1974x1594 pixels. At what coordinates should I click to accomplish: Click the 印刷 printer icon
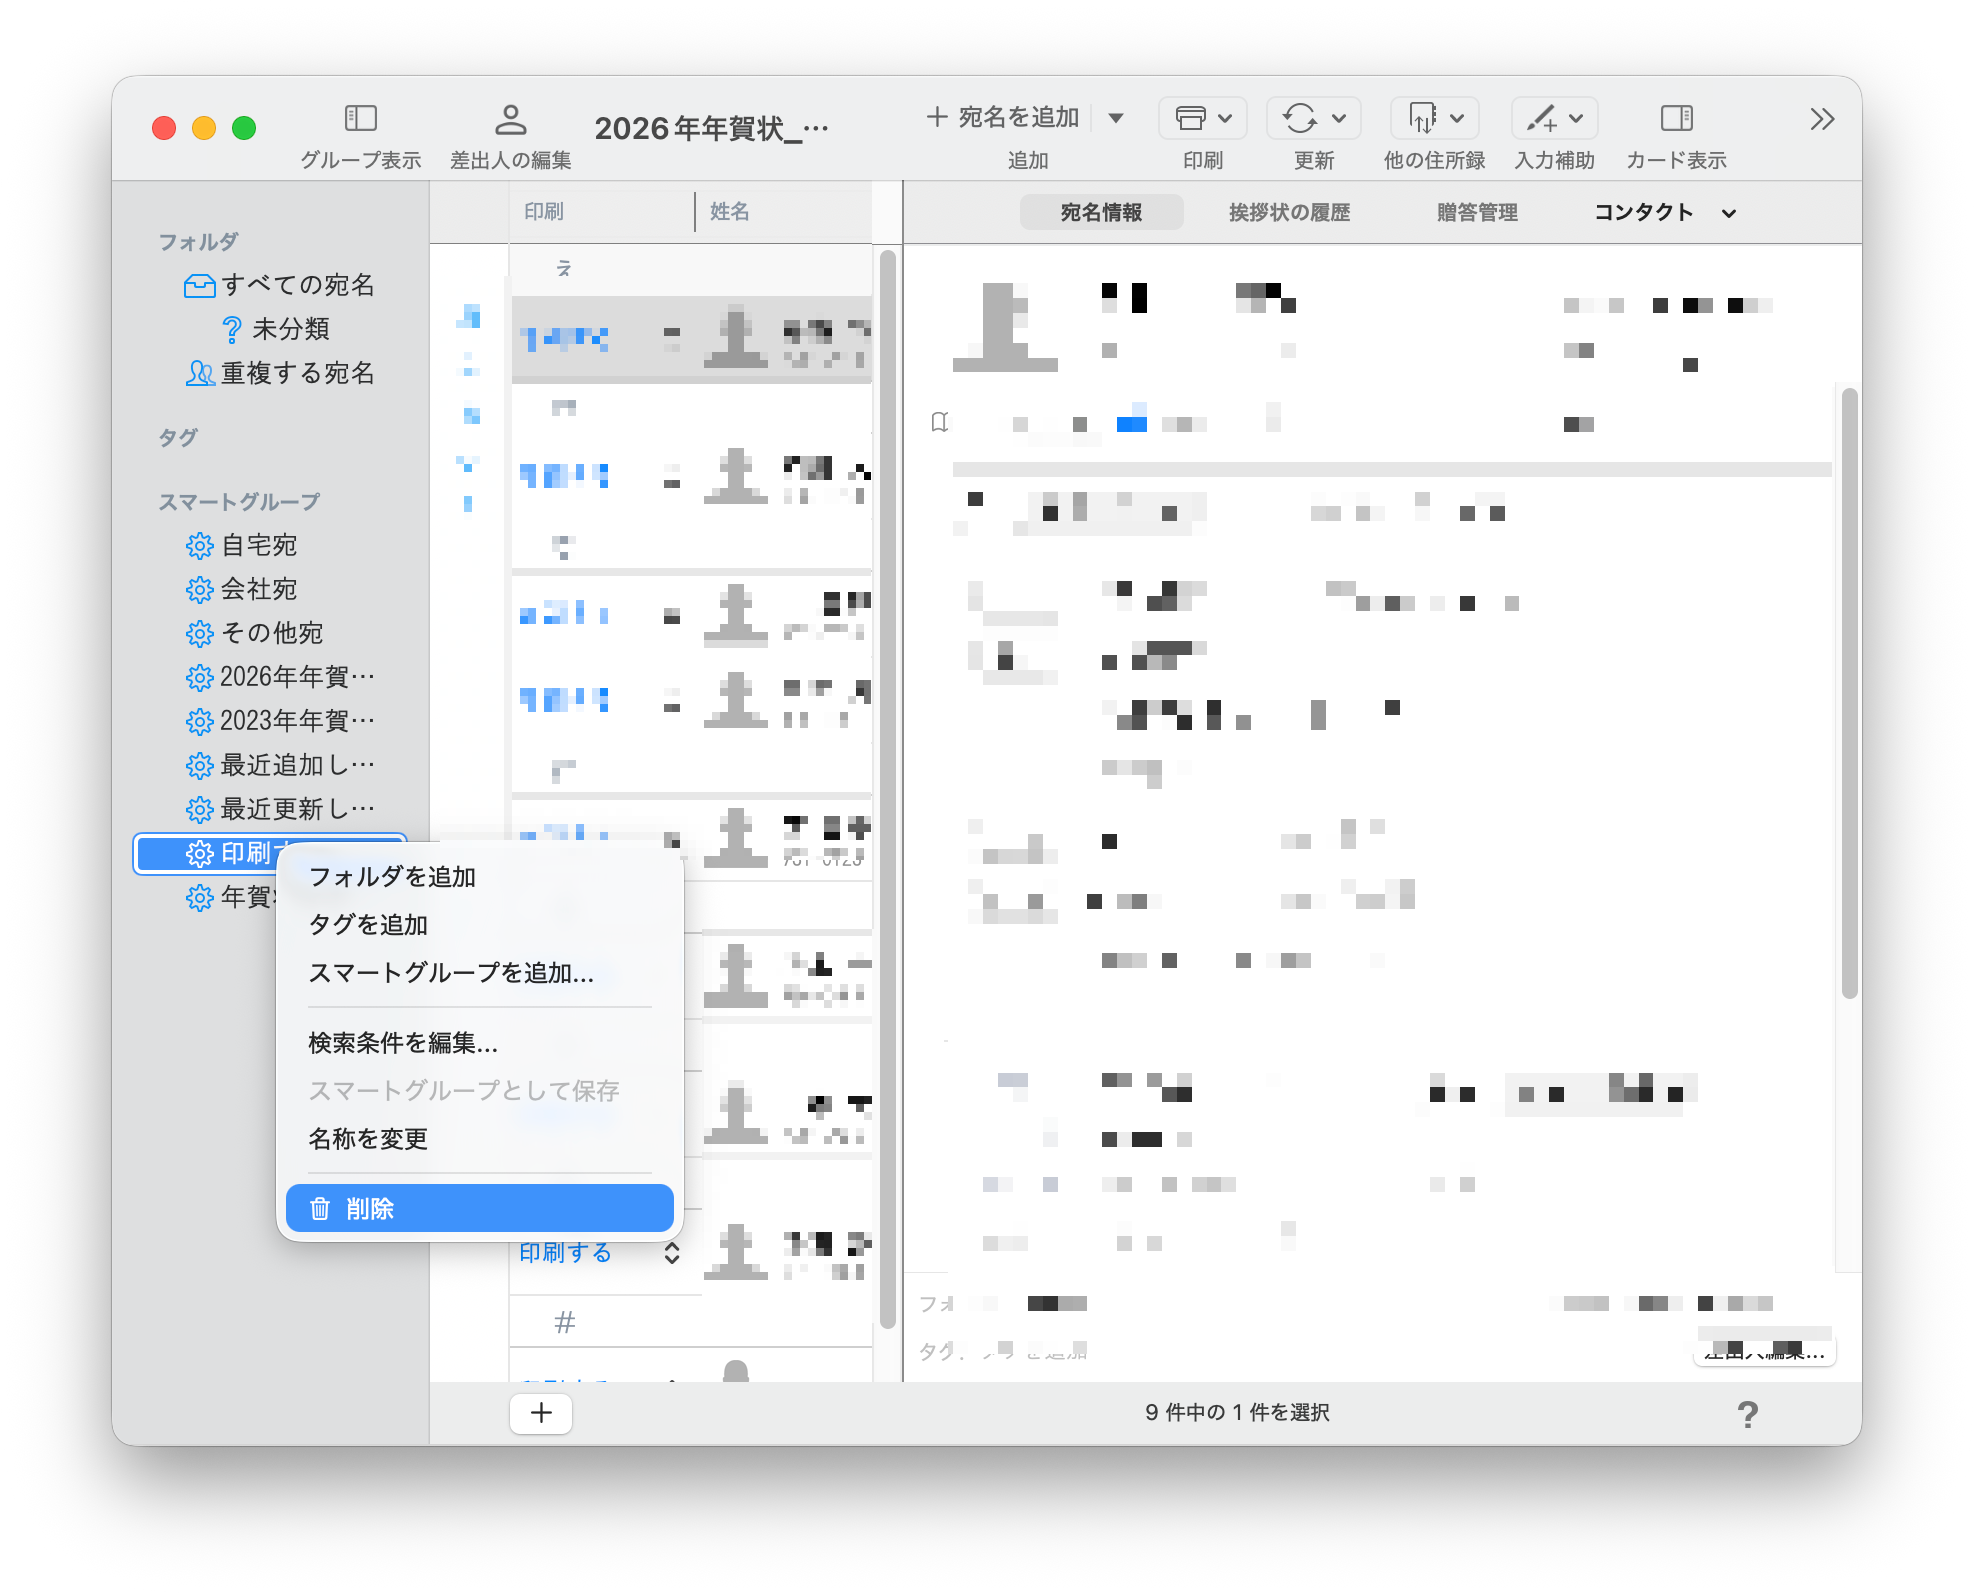coord(1190,118)
